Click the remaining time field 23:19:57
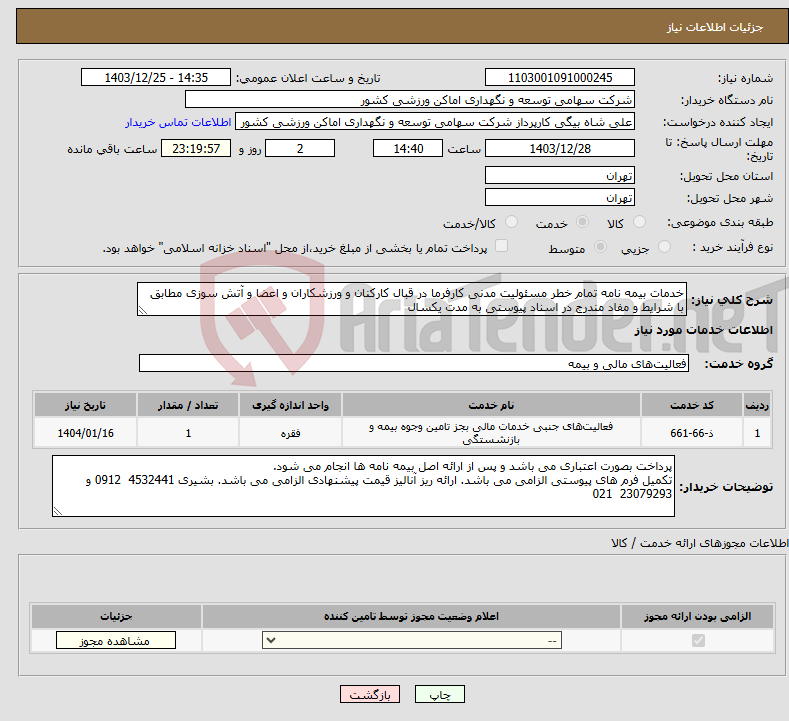 196,148
